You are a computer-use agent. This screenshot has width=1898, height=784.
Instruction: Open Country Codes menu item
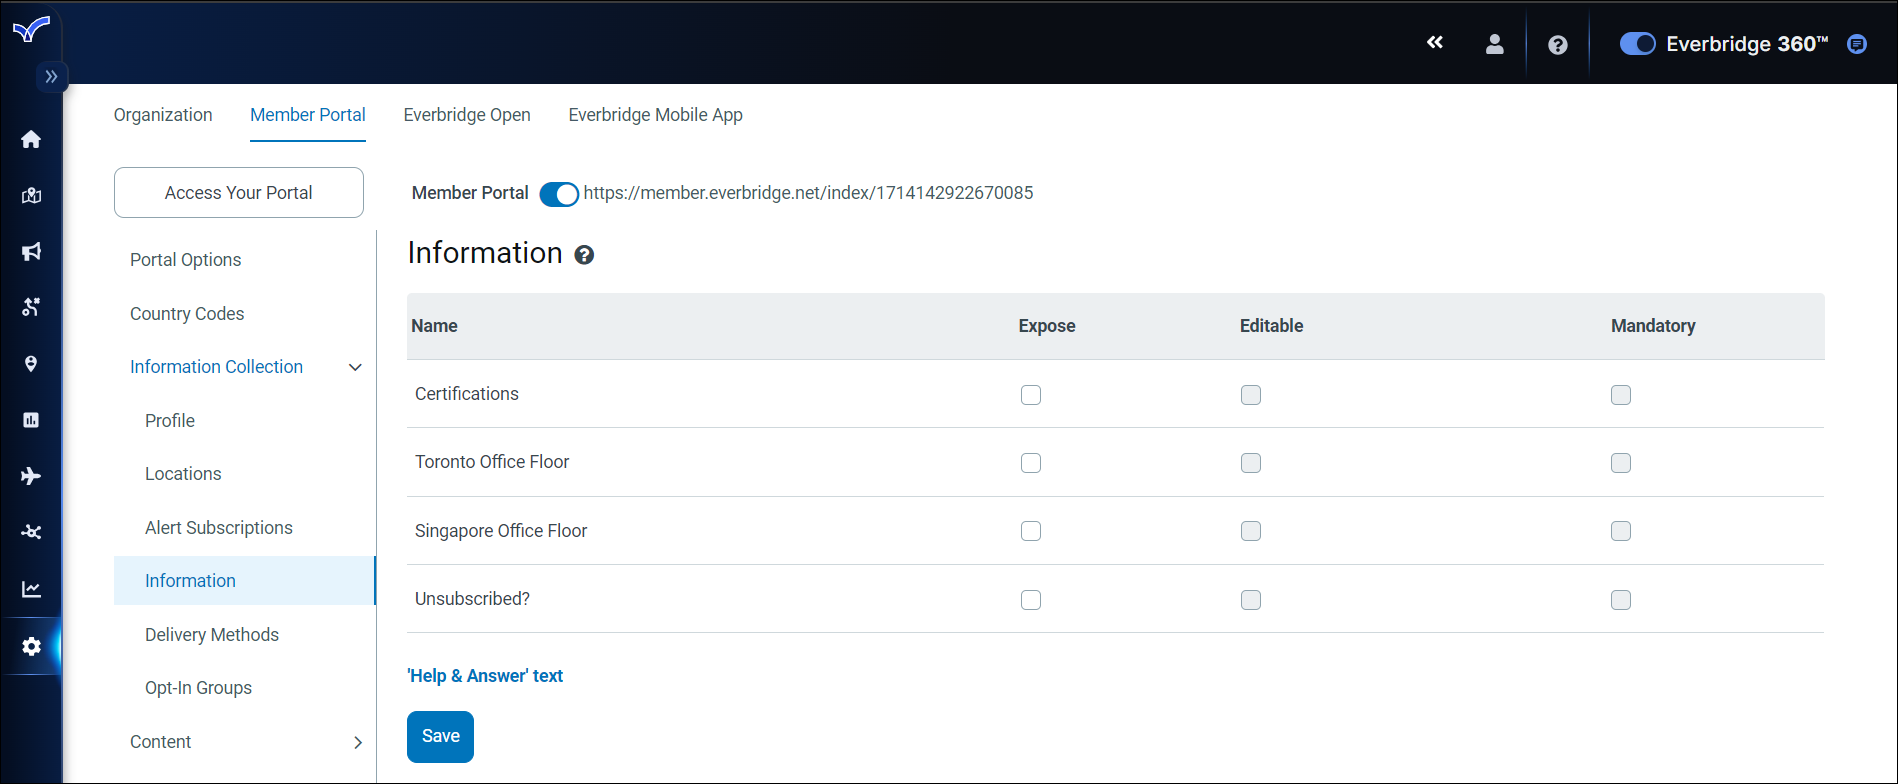187,314
